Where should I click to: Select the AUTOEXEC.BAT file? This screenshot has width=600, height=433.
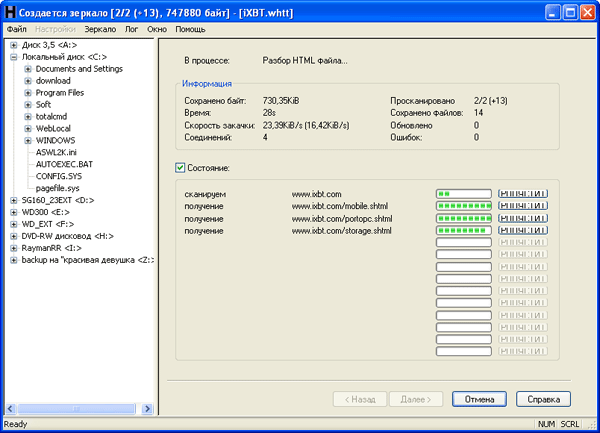[x=64, y=164]
